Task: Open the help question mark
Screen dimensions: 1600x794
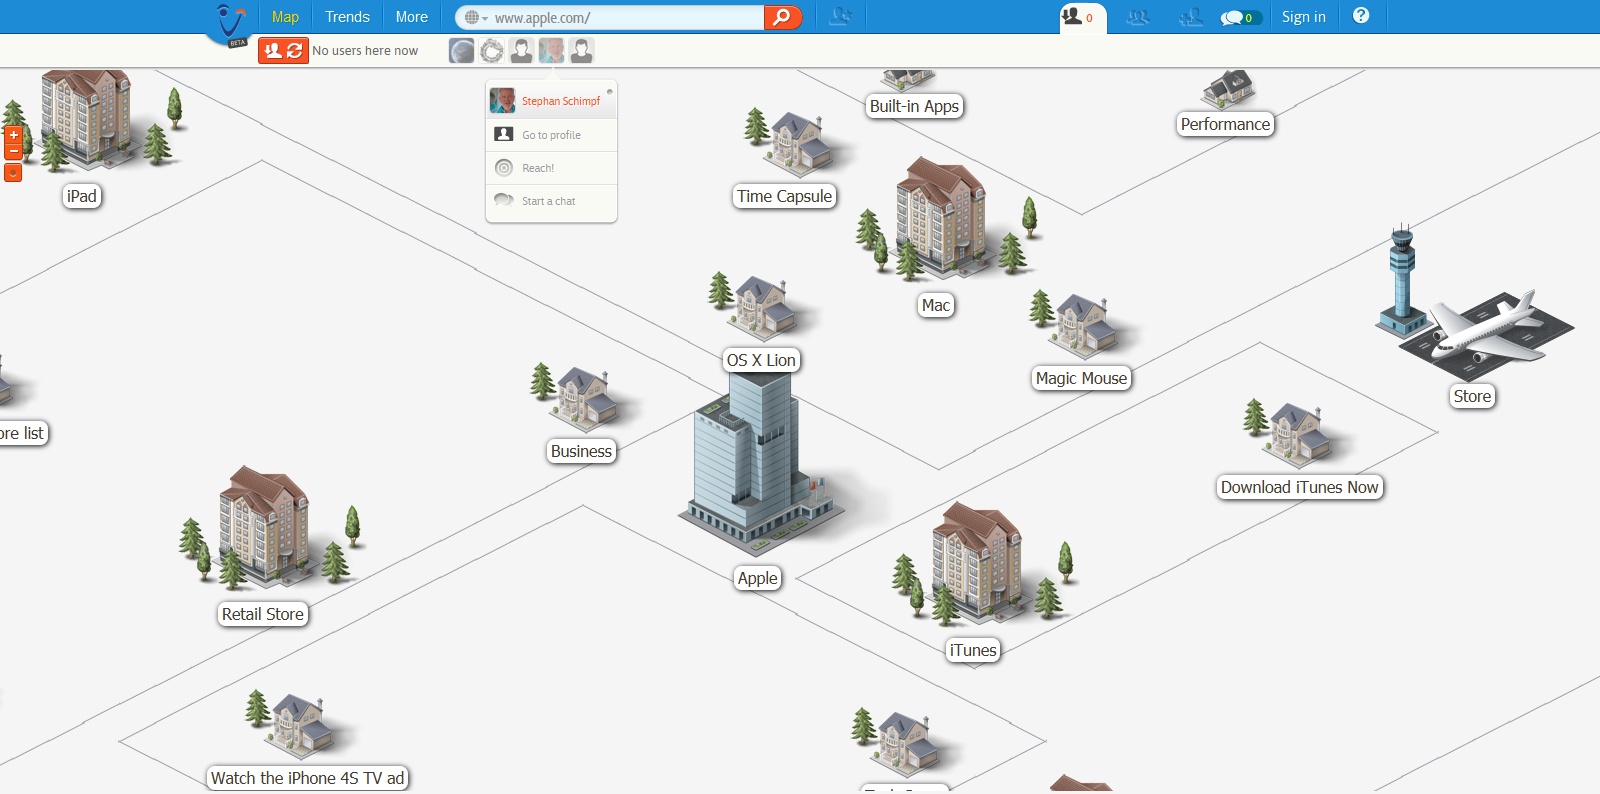Action: click(1361, 16)
